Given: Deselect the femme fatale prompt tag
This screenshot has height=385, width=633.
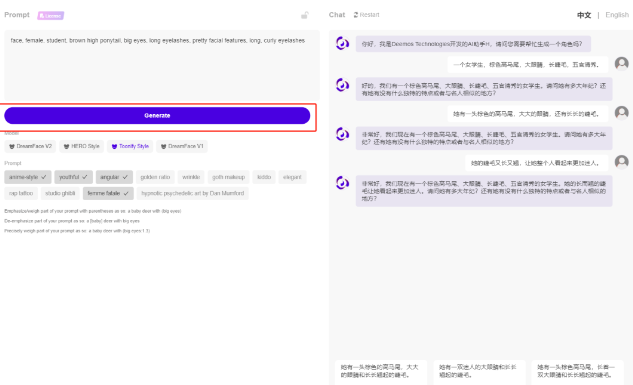Looking at the screenshot, I should [108, 193].
